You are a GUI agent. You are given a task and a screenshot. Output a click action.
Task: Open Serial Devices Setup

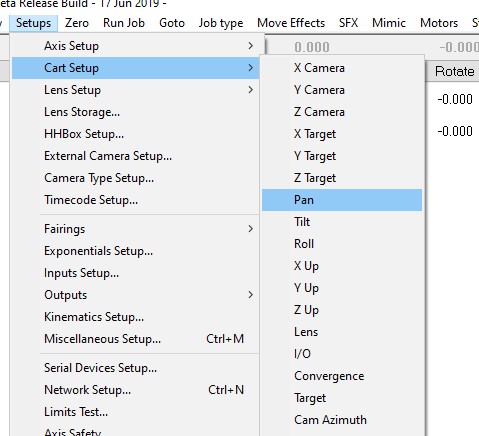[x=135, y=368]
